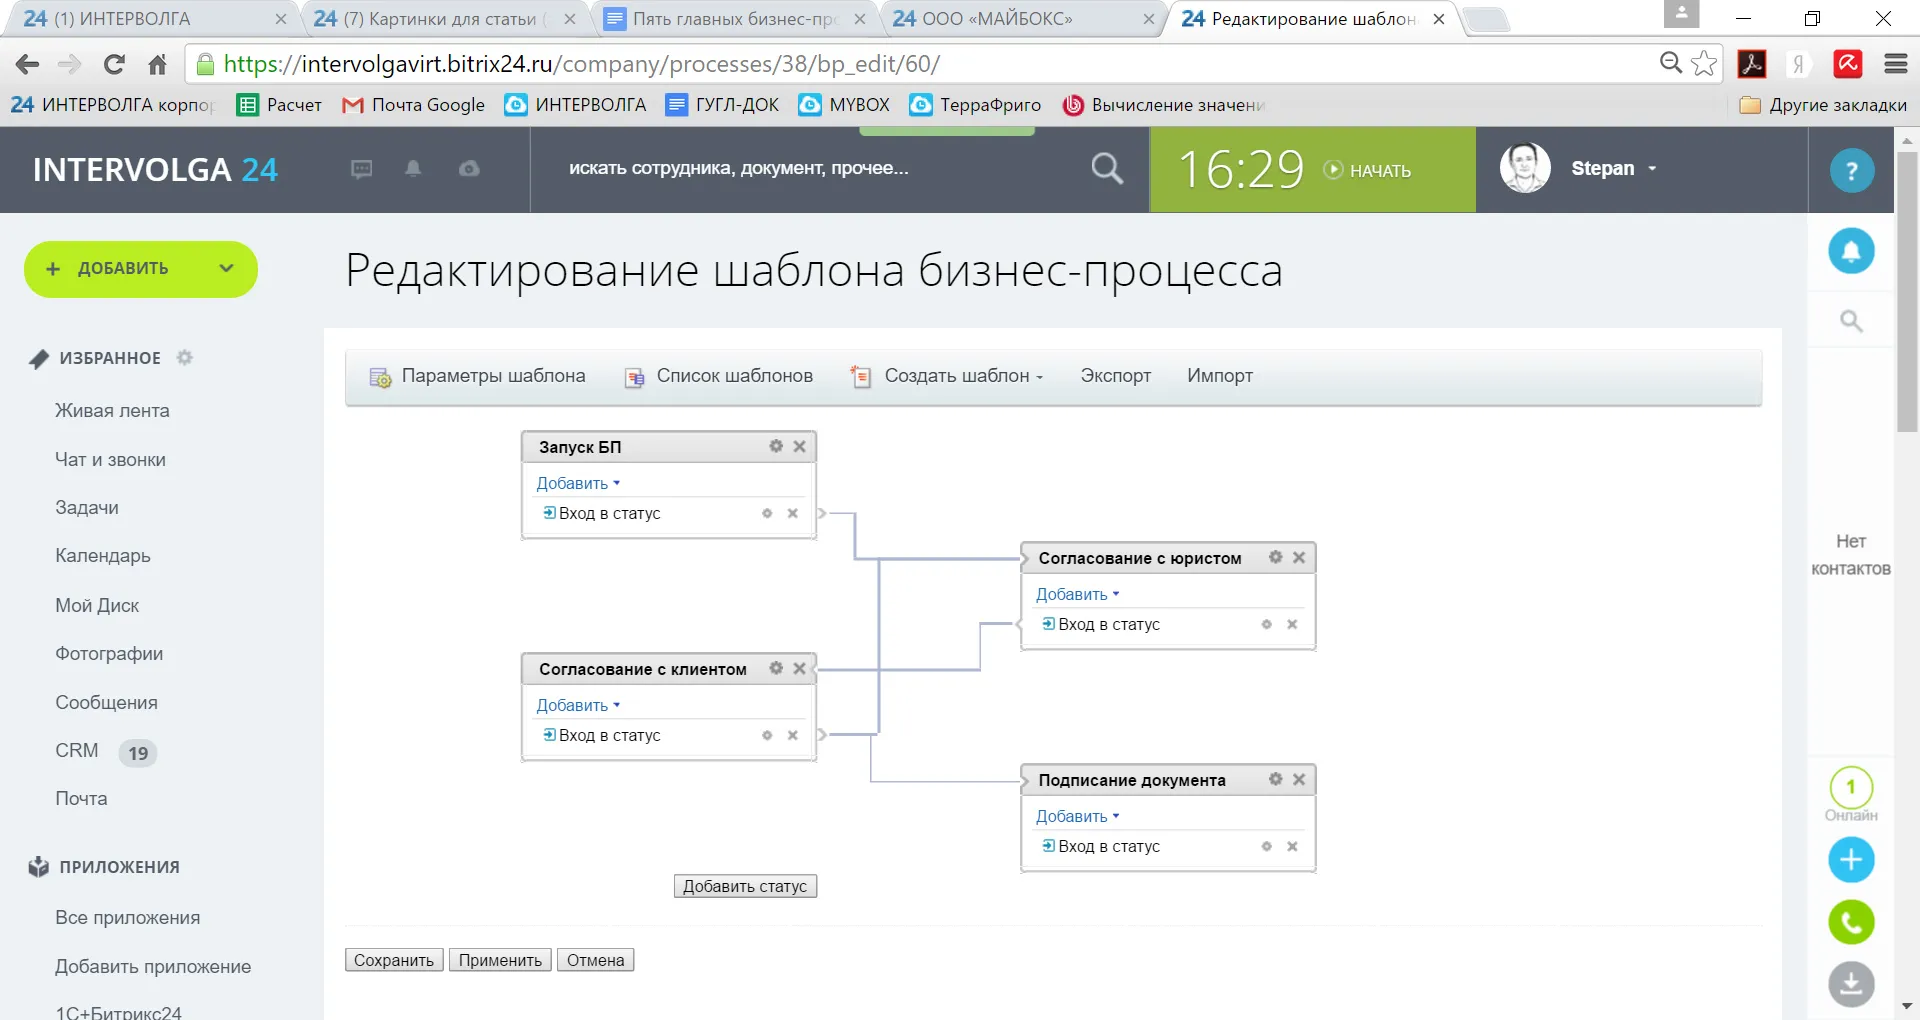Bookmark page with the star icon
Screen dimensions: 1920x1020
point(1704,64)
